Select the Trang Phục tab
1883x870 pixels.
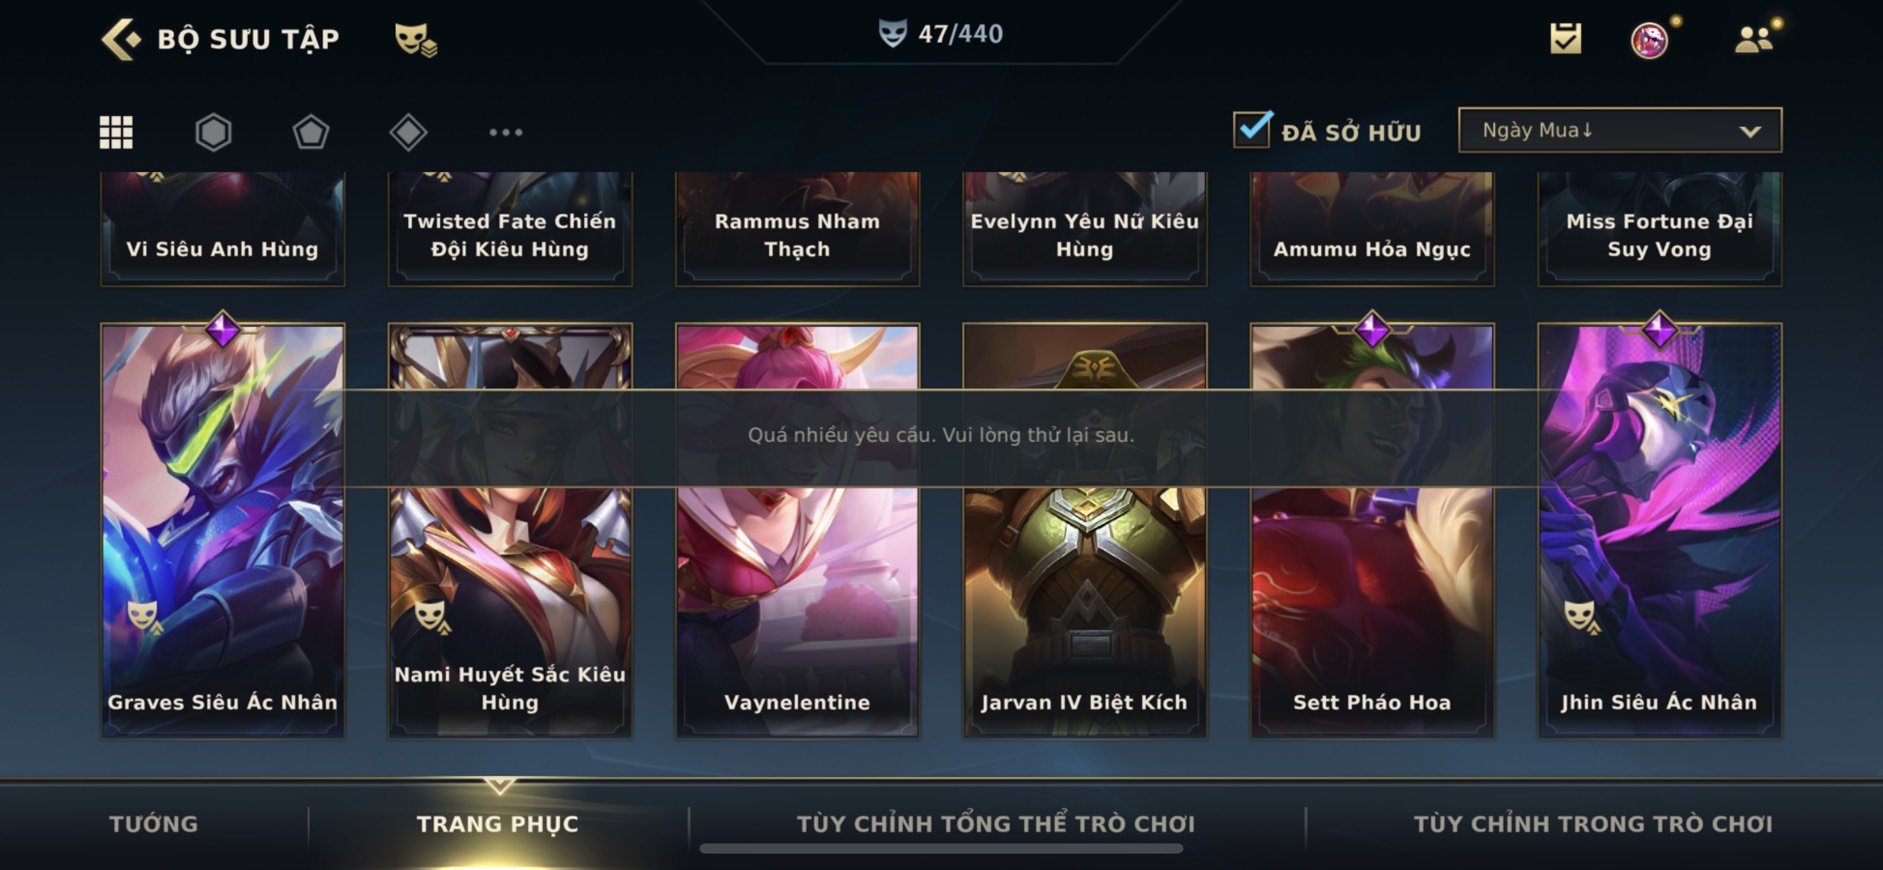click(497, 824)
